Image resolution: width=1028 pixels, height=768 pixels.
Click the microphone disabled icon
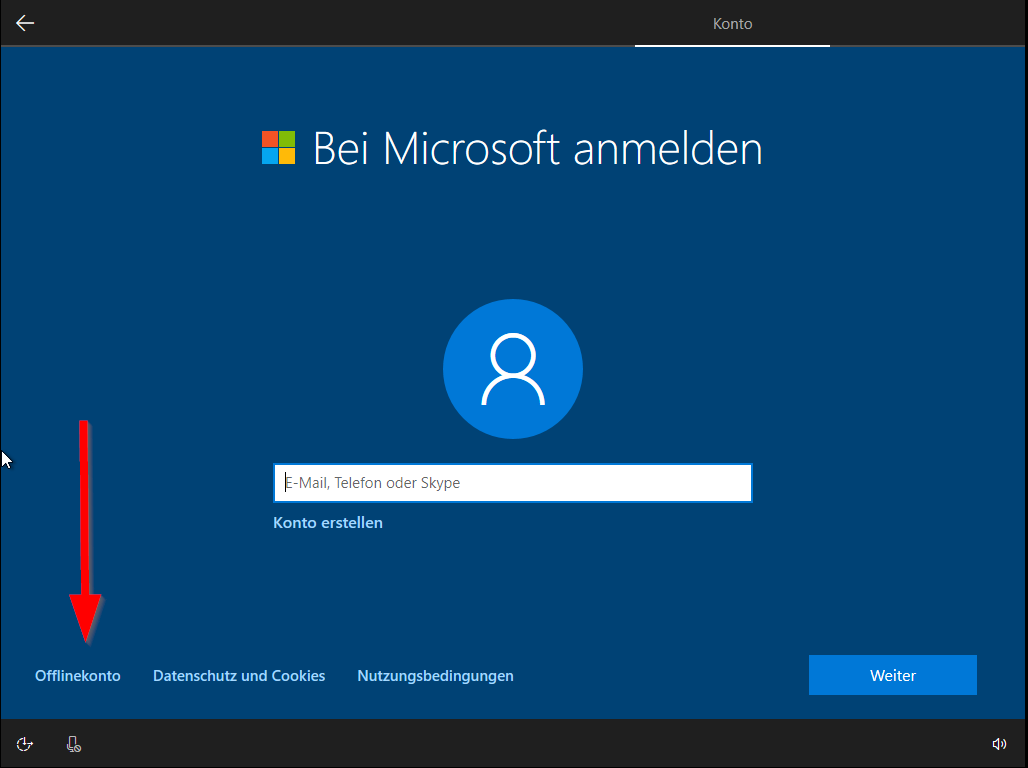tap(73, 744)
